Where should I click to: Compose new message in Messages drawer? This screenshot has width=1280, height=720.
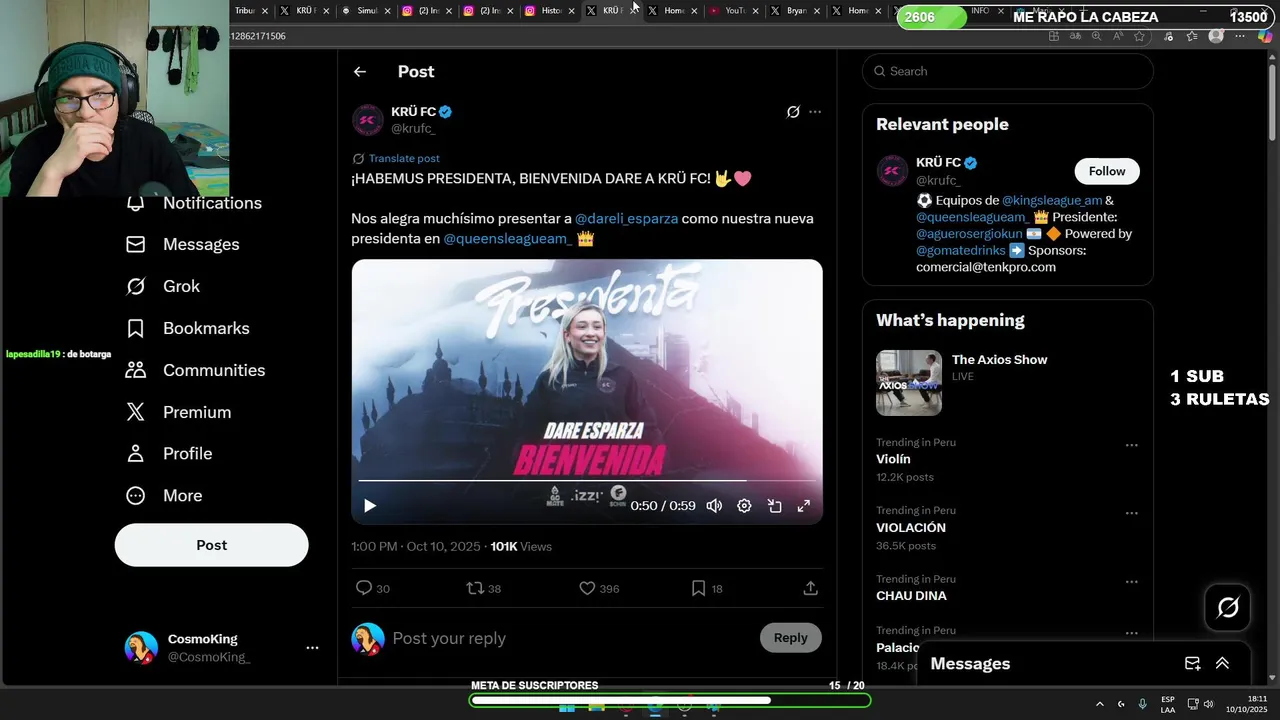[1192, 664]
